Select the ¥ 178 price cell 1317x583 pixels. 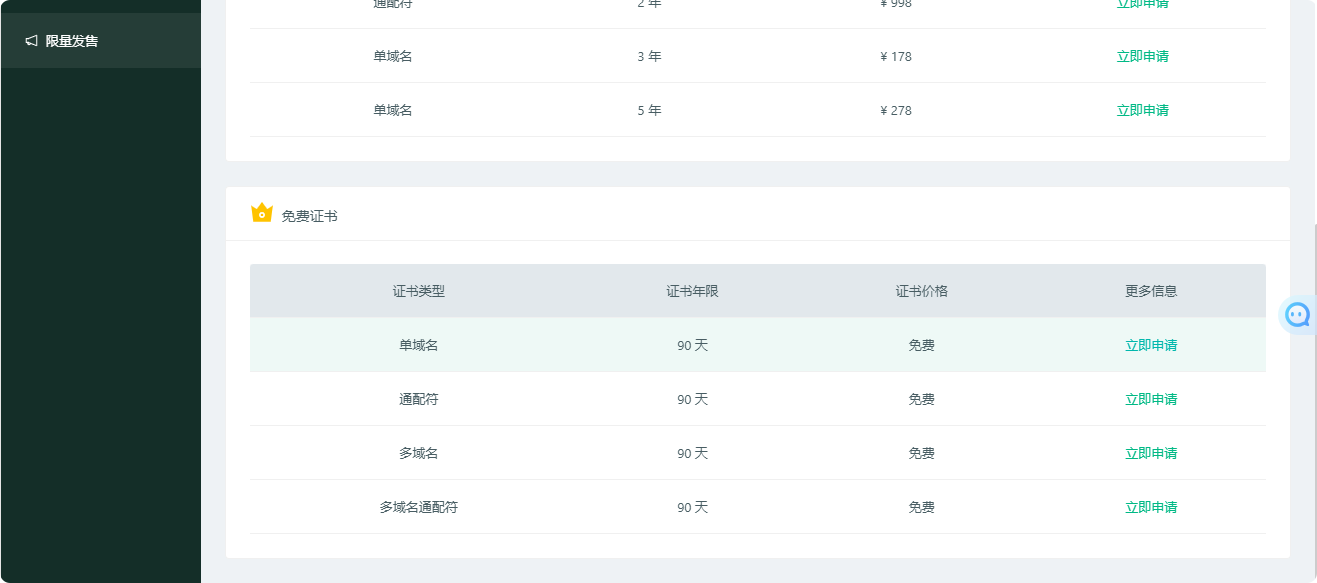click(896, 56)
